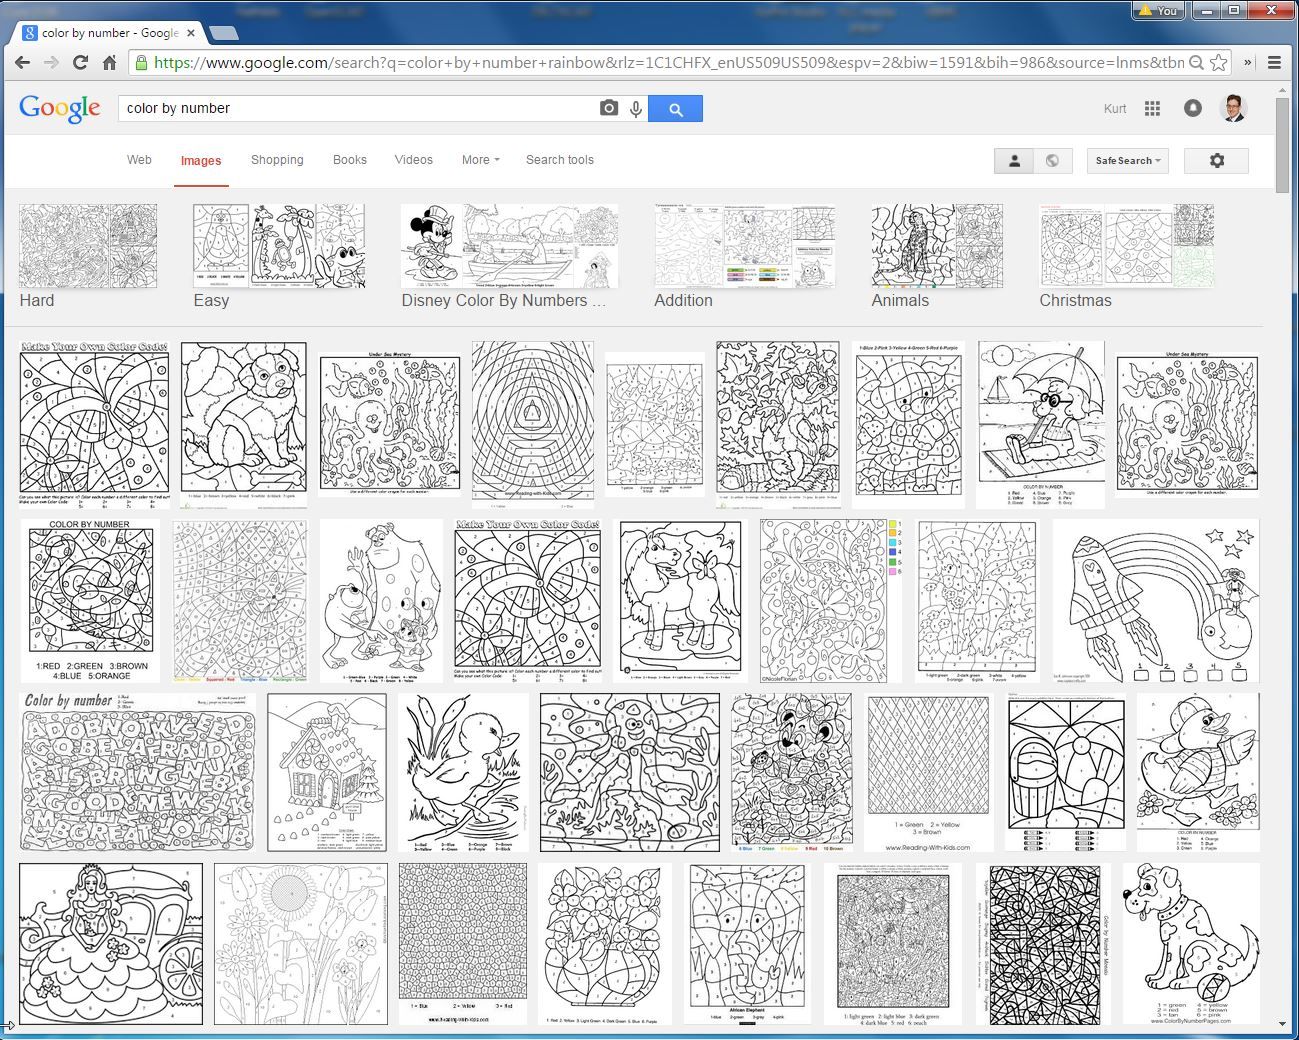The width and height of the screenshot is (1299, 1040).
Task: Open the Google apps grid icon
Action: tap(1152, 108)
